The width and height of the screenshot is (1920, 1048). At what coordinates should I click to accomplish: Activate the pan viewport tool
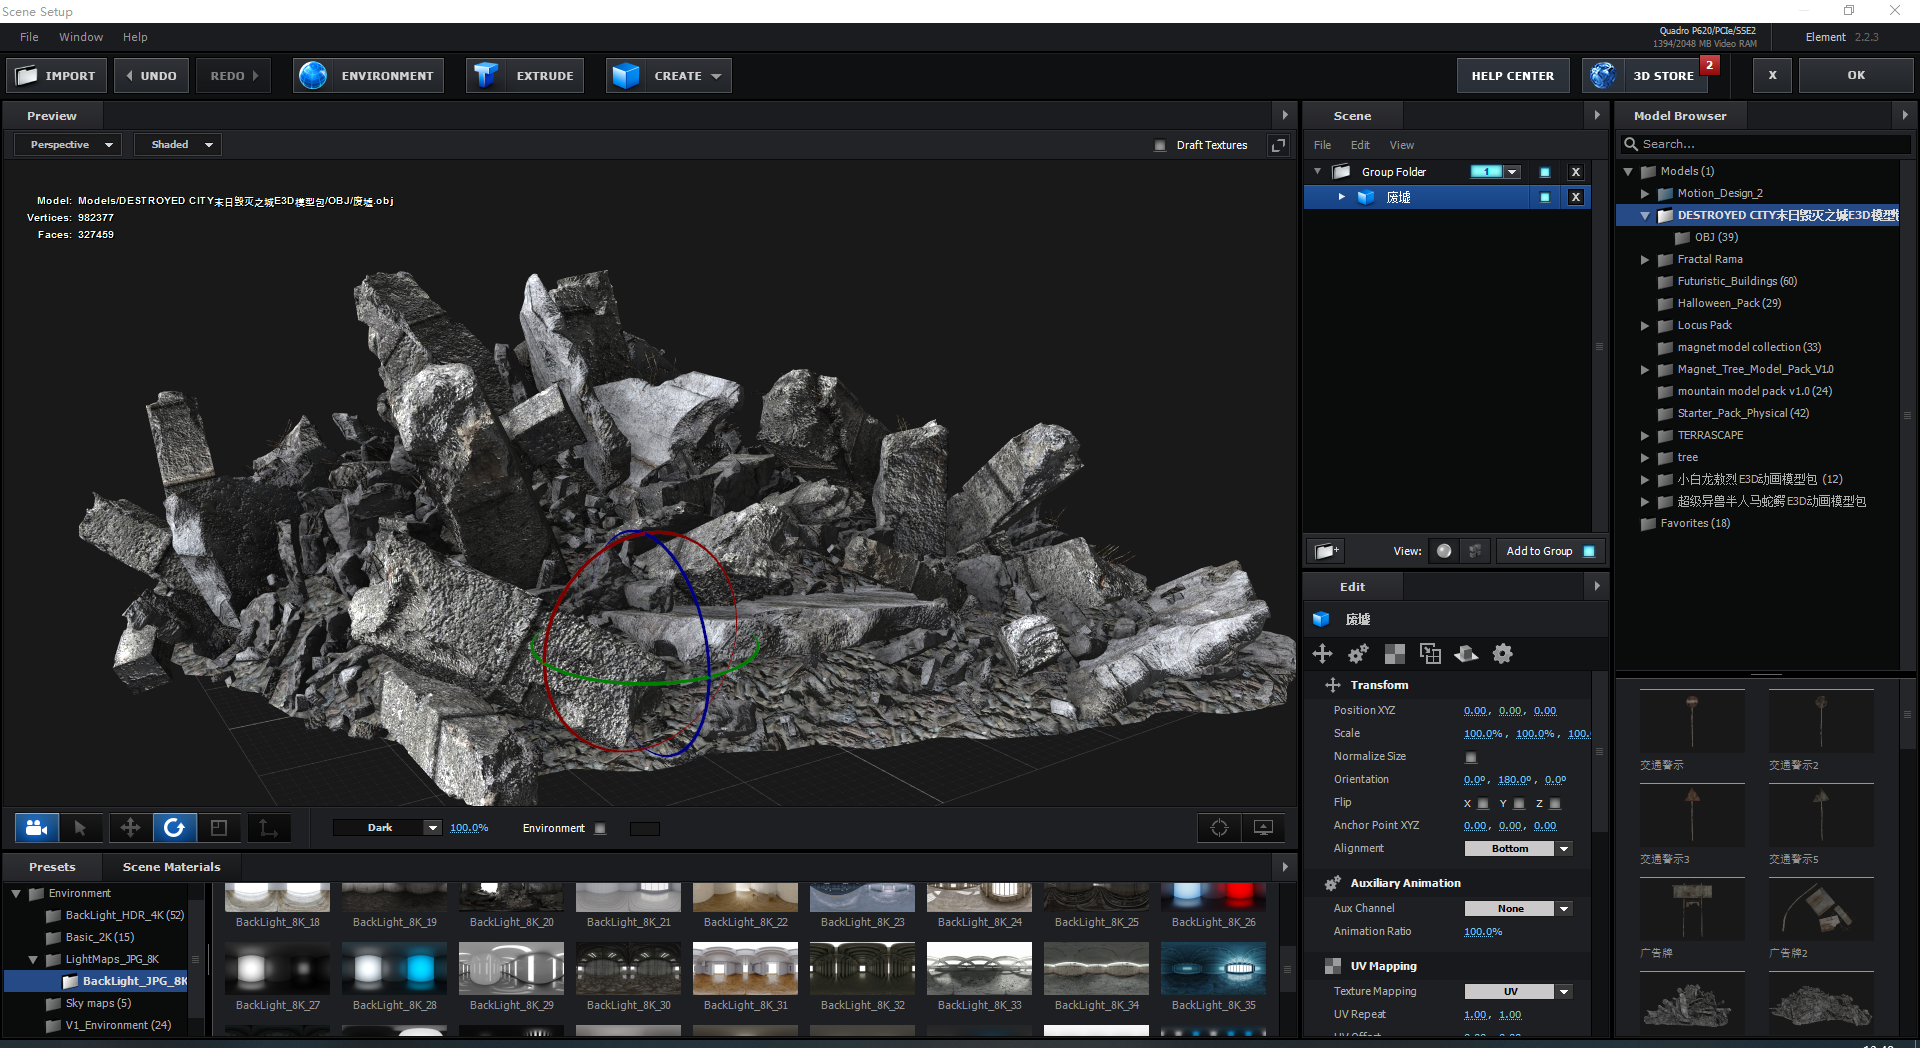pos(129,828)
